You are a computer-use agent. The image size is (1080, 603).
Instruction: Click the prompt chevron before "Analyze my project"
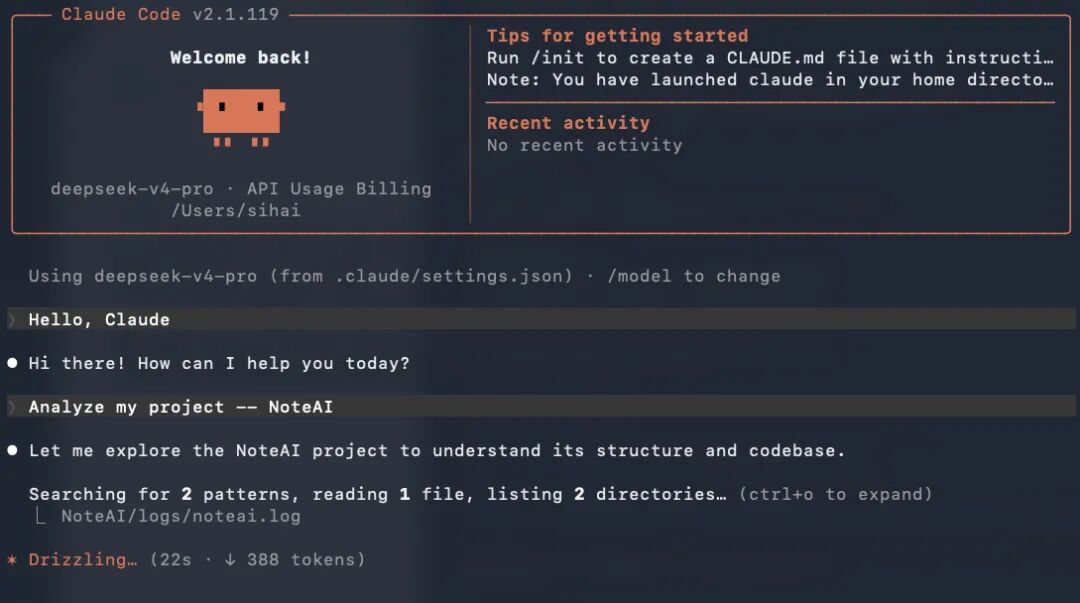click(12, 407)
